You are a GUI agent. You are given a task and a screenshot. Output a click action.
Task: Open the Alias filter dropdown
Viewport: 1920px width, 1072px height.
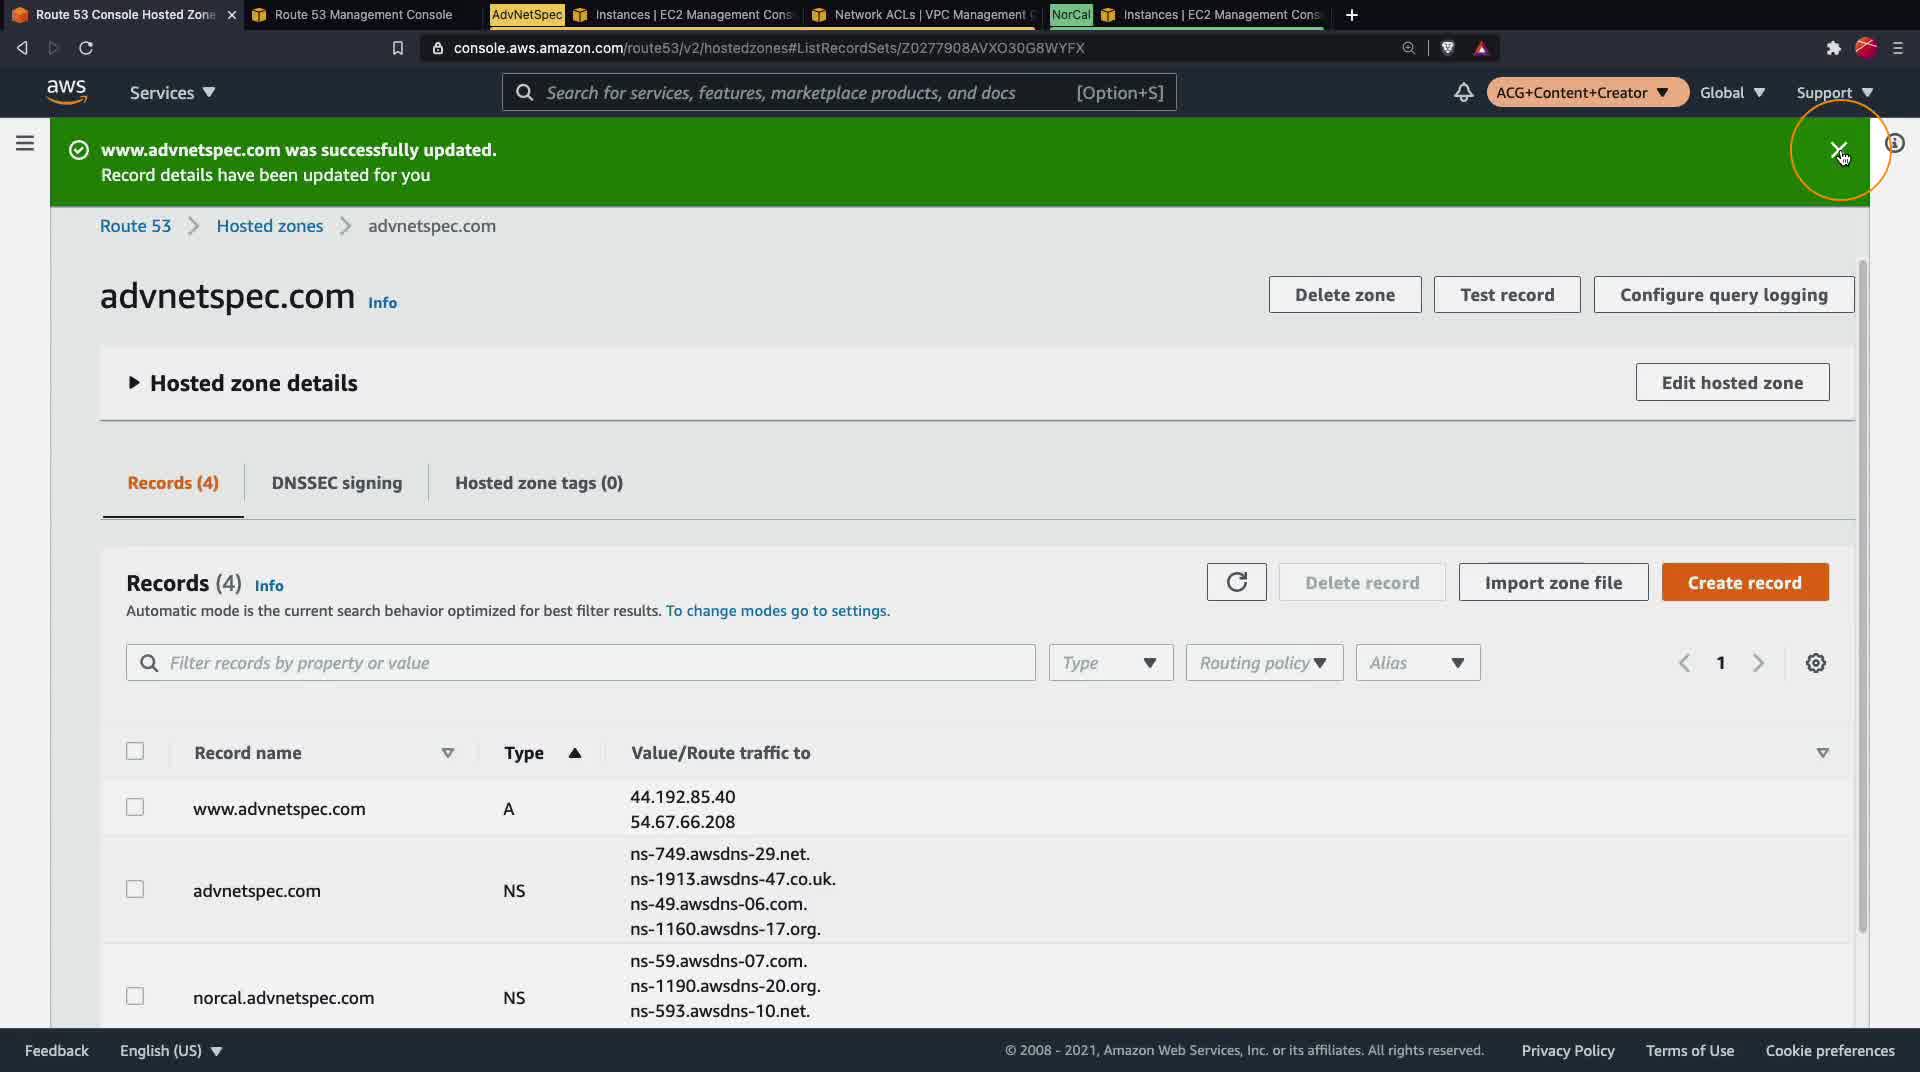pos(1417,663)
